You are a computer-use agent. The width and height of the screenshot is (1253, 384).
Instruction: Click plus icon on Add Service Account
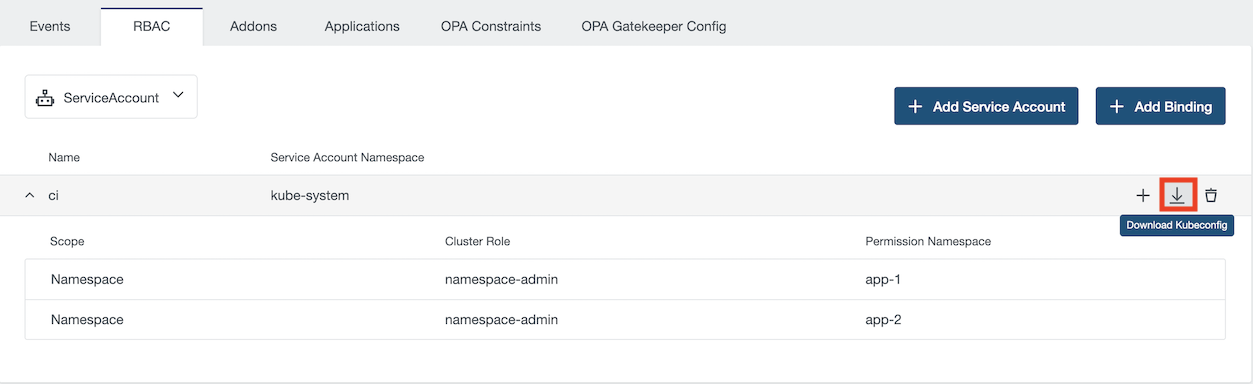tap(915, 106)
